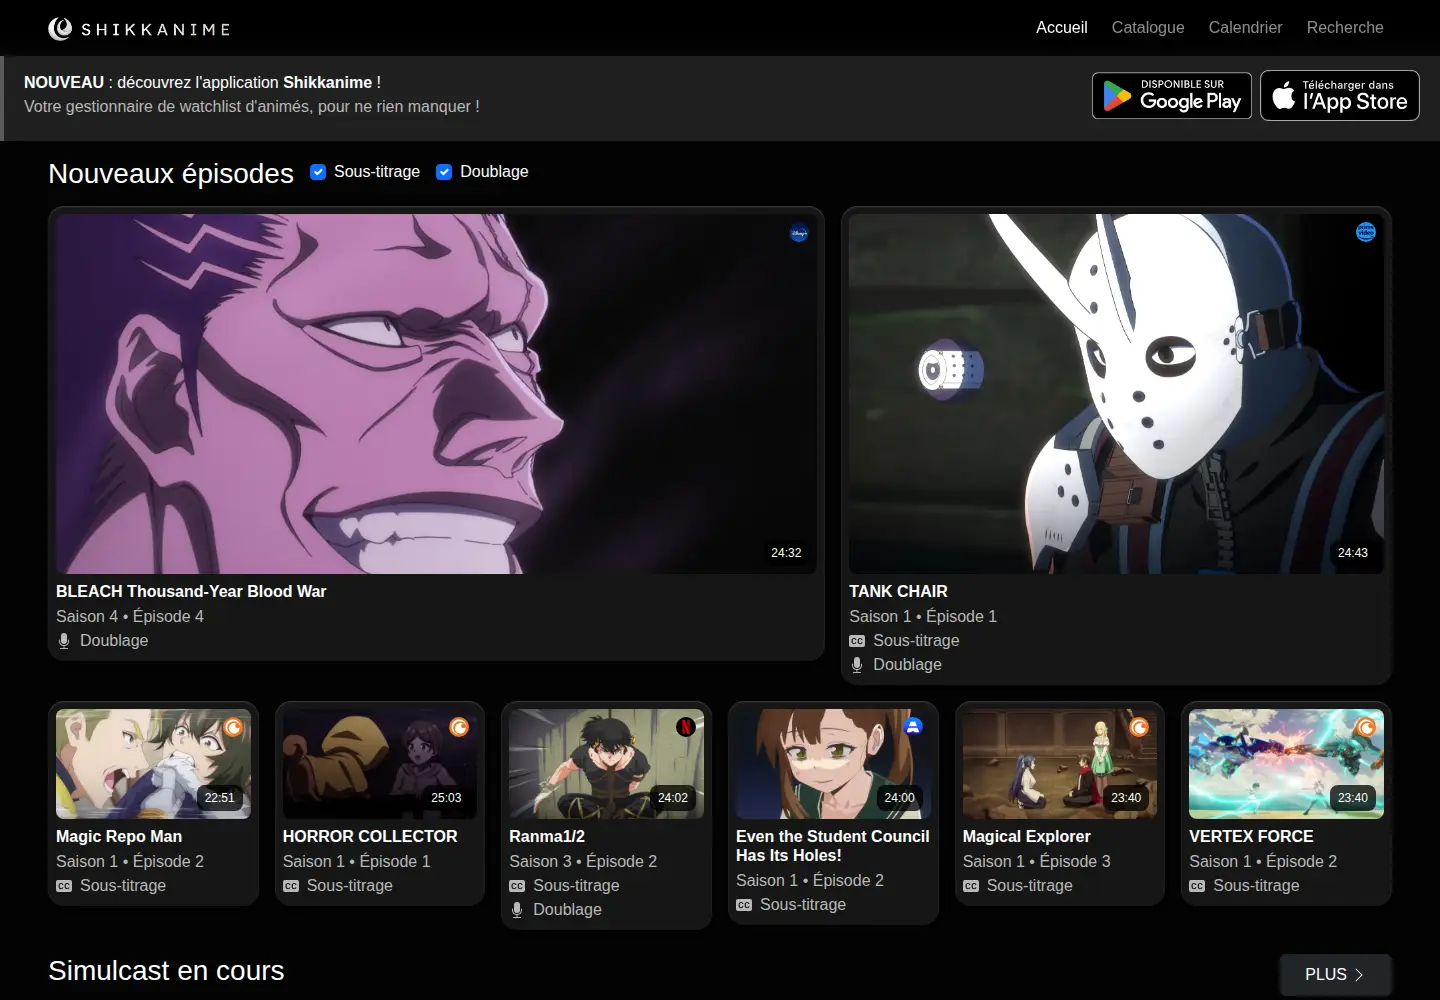The image size is (1440, 1000).
Task: Click the microphone dubbing icon under TANK CHAIR
Action: click(857, 665)
